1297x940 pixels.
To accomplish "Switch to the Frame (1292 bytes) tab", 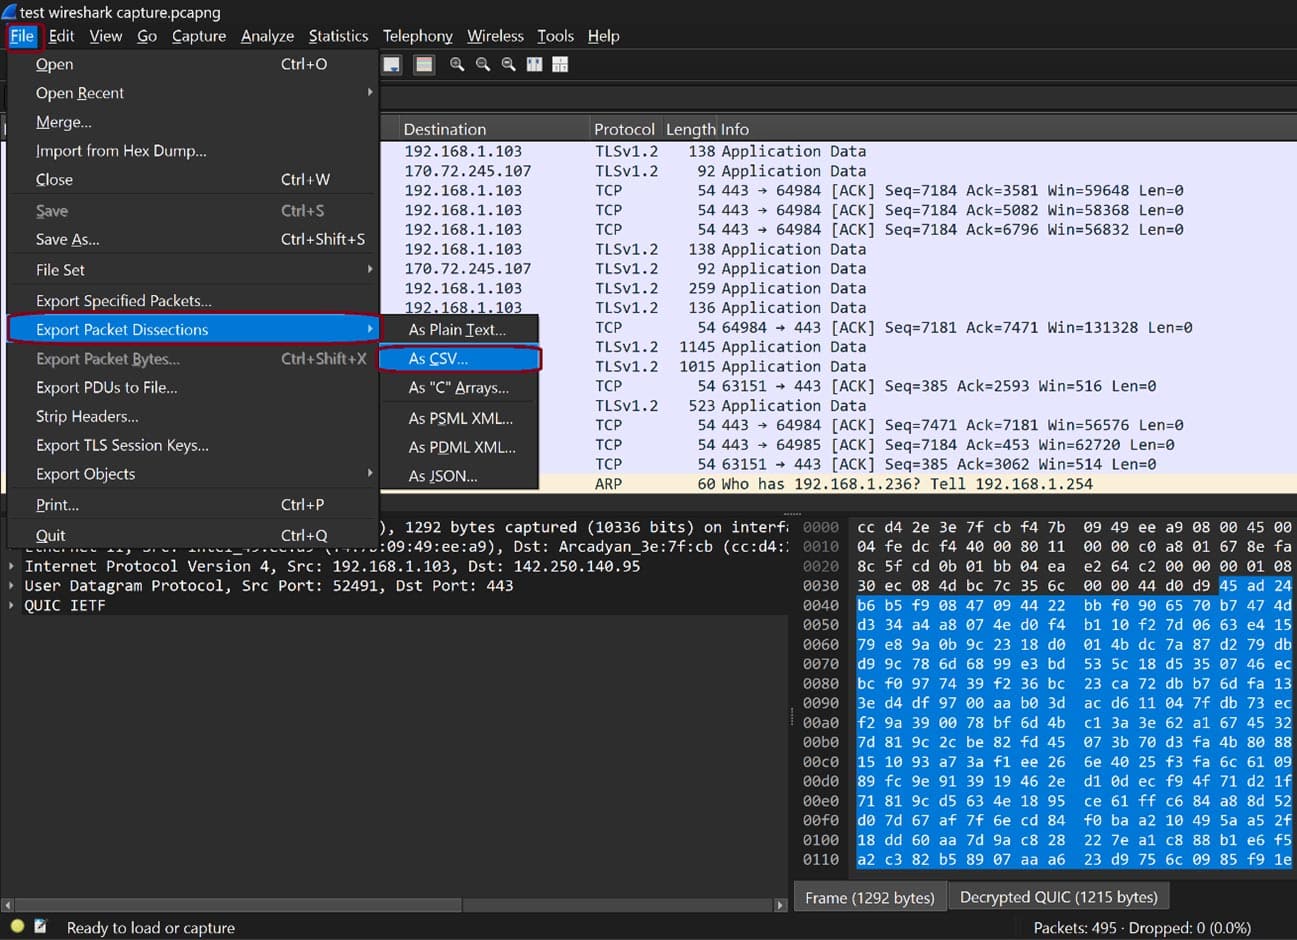I will pos(869,897).
